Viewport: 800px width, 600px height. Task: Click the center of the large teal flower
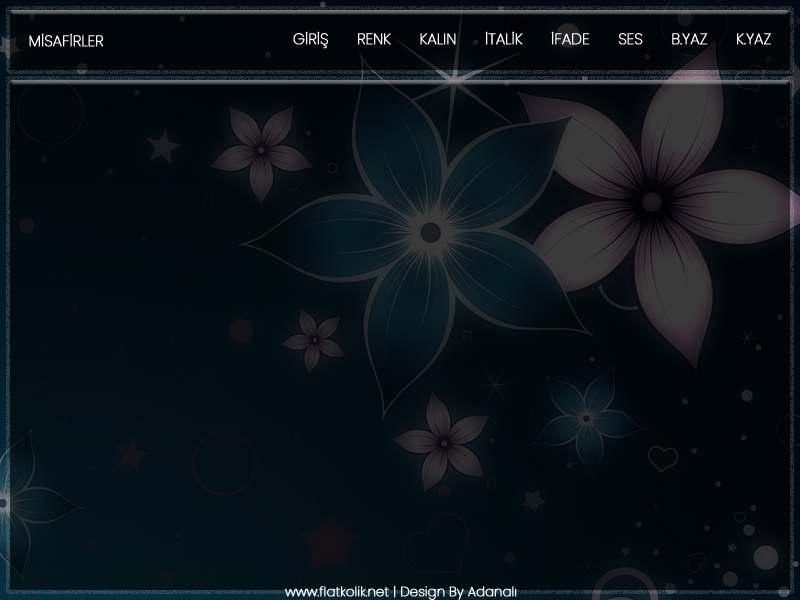[430, 232]
